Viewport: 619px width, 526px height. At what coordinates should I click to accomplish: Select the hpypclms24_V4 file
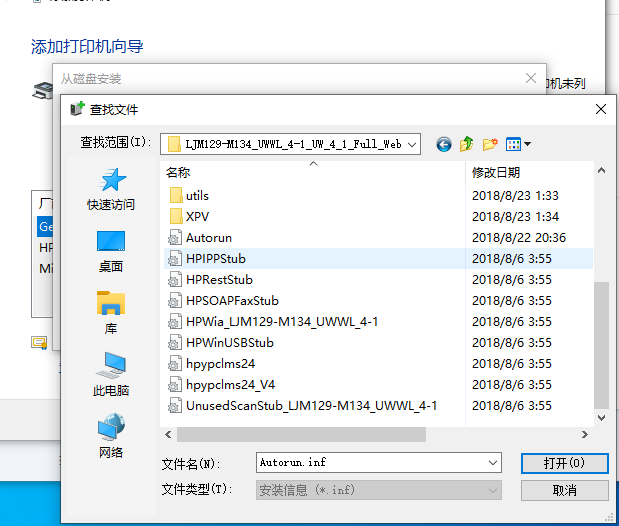230,384
